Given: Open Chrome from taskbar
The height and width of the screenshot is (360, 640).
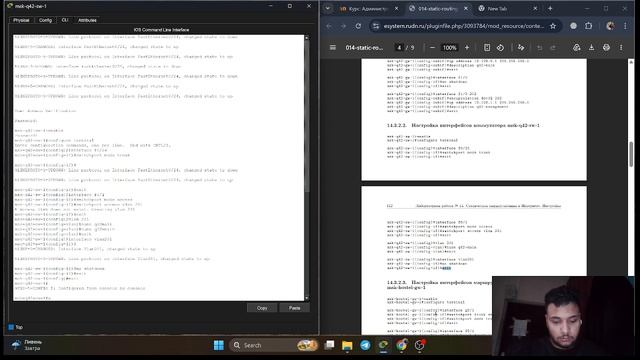Looking at the screenshot, I should (x=402, y=345).
